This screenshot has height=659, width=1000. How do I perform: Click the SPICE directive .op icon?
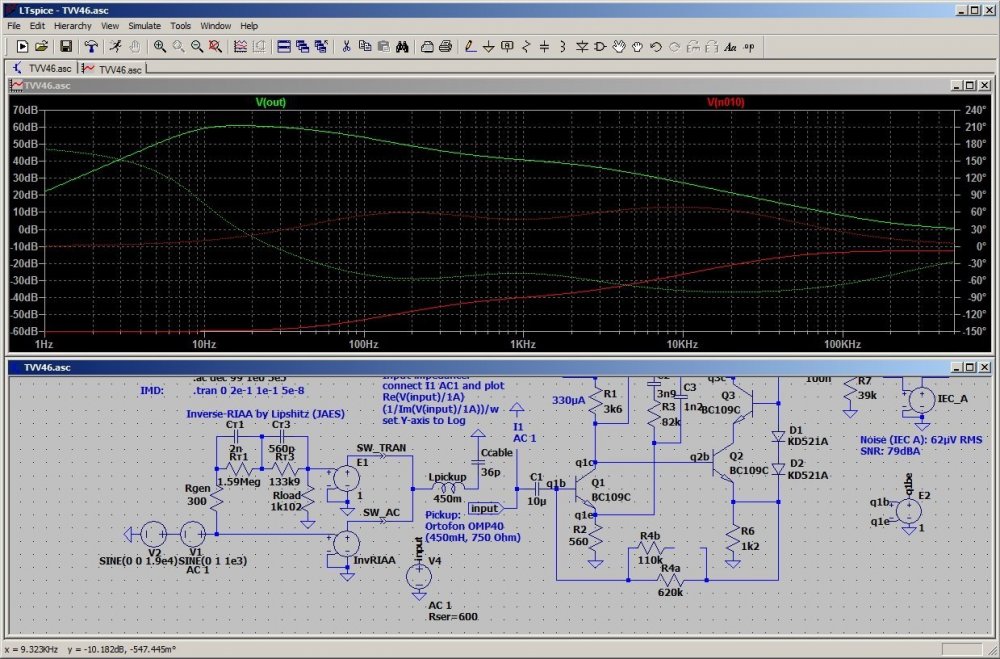pos(749,47)
